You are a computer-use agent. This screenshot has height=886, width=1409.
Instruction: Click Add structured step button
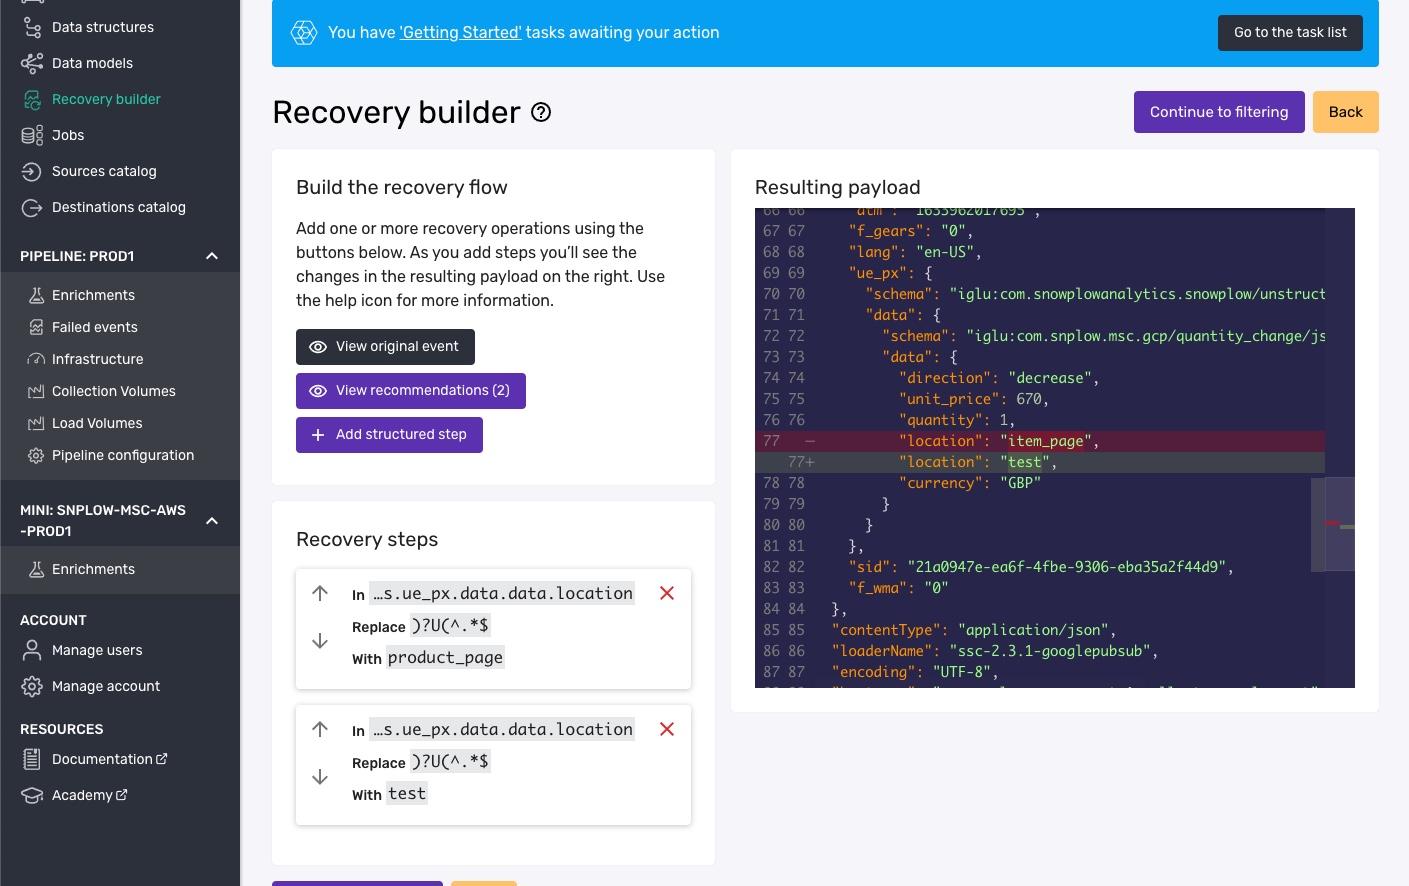pos(389,435)
